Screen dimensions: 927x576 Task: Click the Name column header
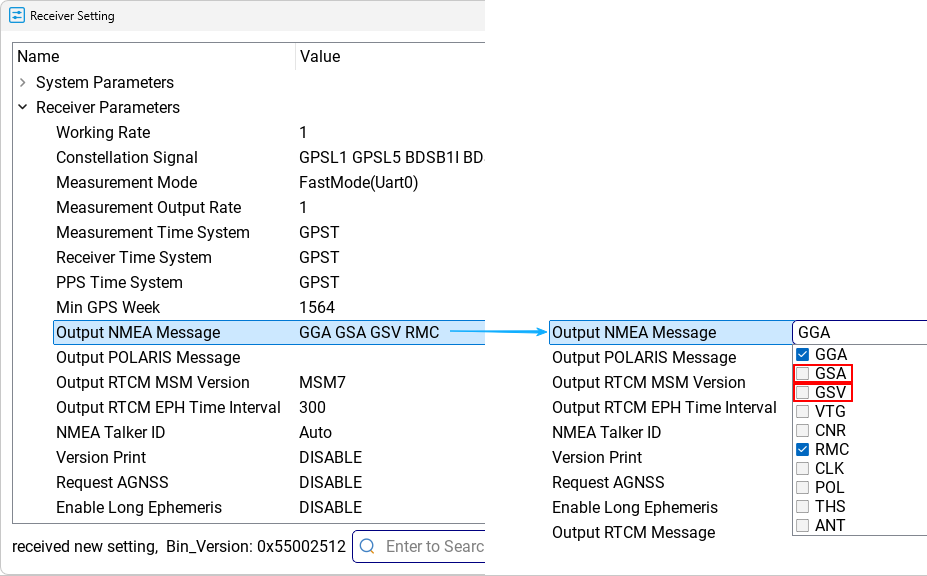click(x=38, y=56)
